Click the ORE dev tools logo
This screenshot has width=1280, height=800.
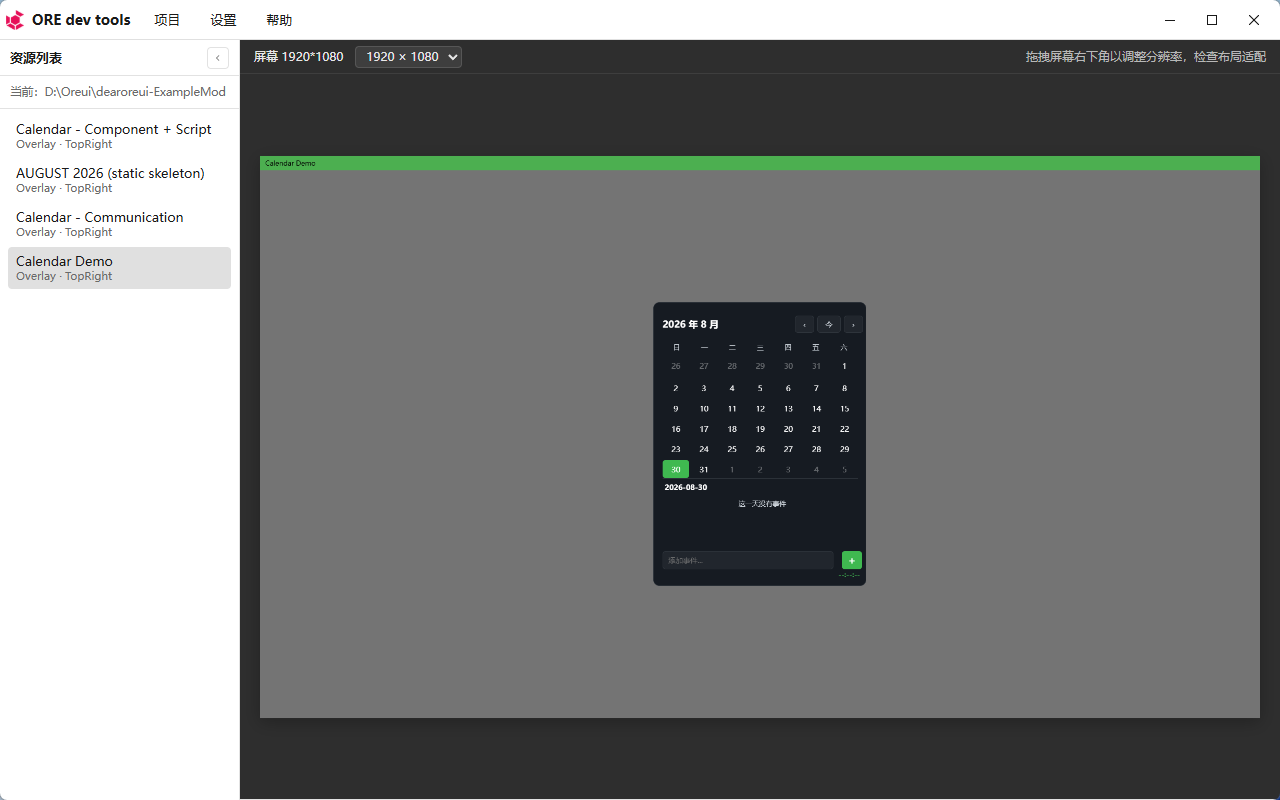15,20
